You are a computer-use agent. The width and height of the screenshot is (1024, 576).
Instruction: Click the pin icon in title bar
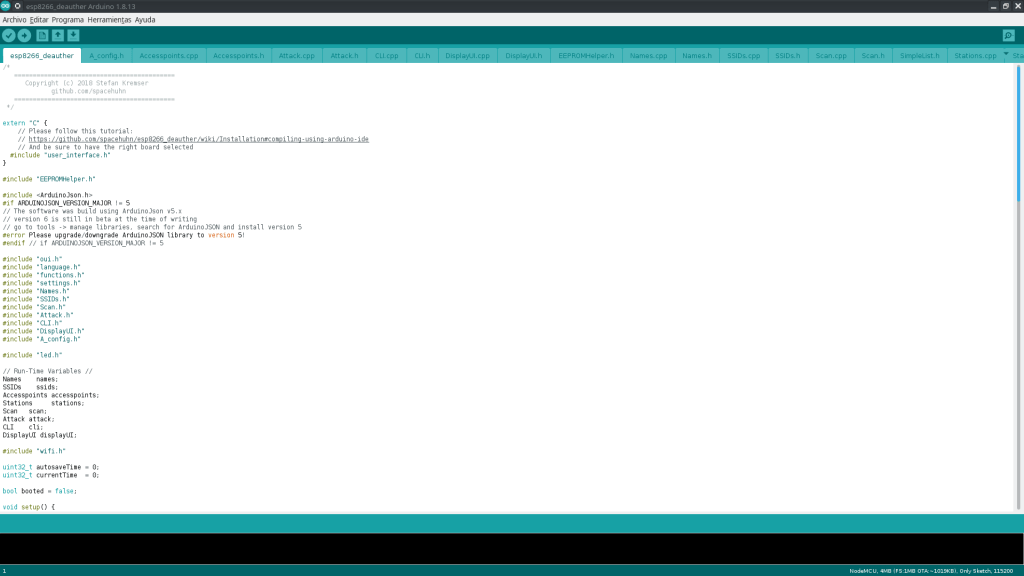[17, 6]
